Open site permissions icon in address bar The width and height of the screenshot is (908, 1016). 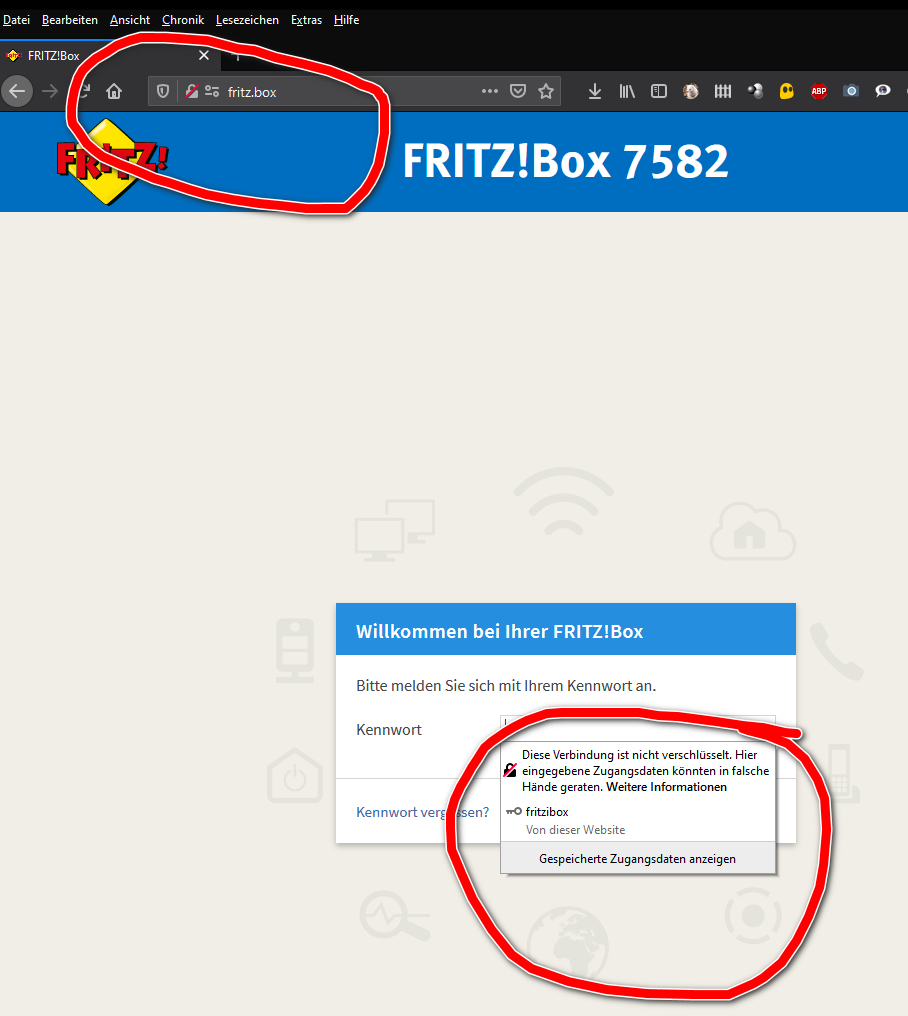[x=212, y=91]
